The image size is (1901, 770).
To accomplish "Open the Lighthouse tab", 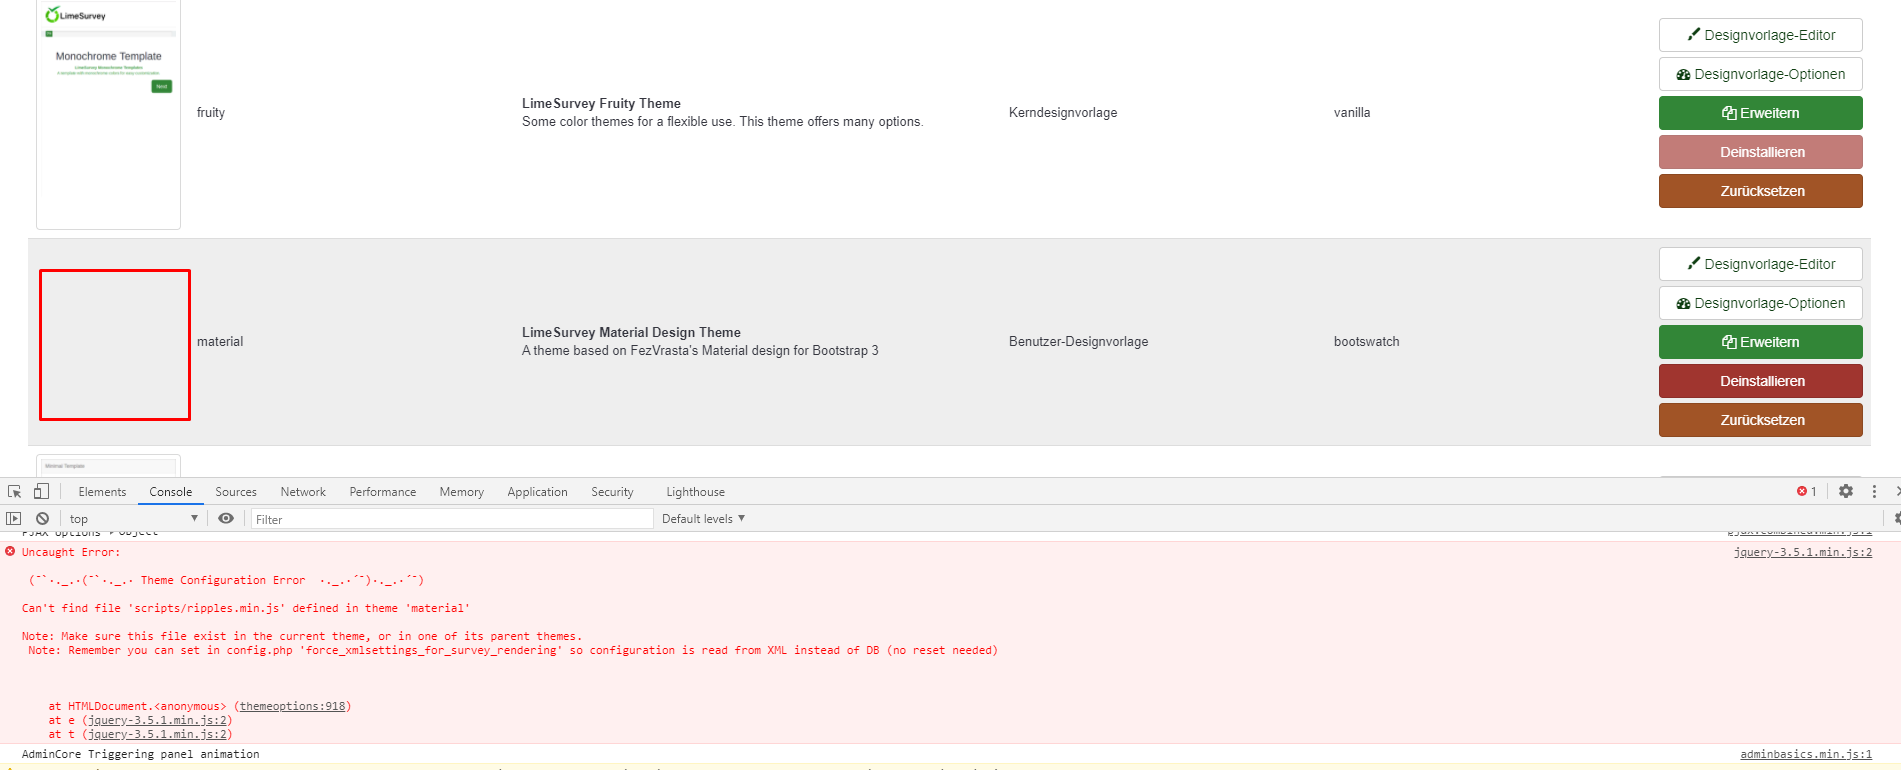I will click(x=696, y=492).
